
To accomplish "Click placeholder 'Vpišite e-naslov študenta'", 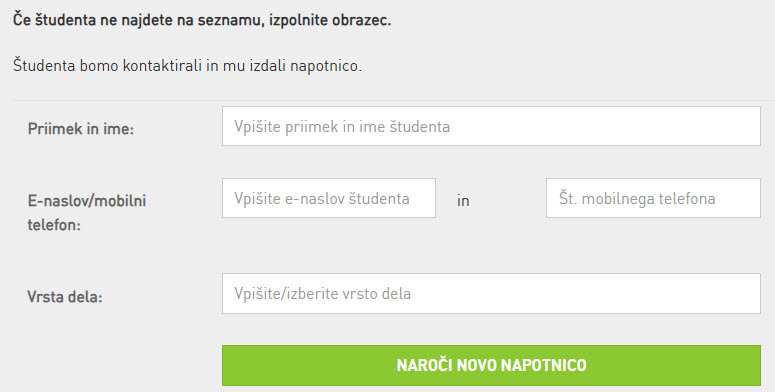I will 322,199.
